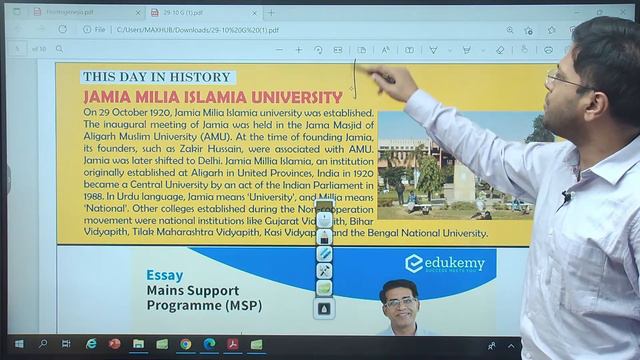
Task: Click the Essay heading text
Action: (x=164, y=275)
